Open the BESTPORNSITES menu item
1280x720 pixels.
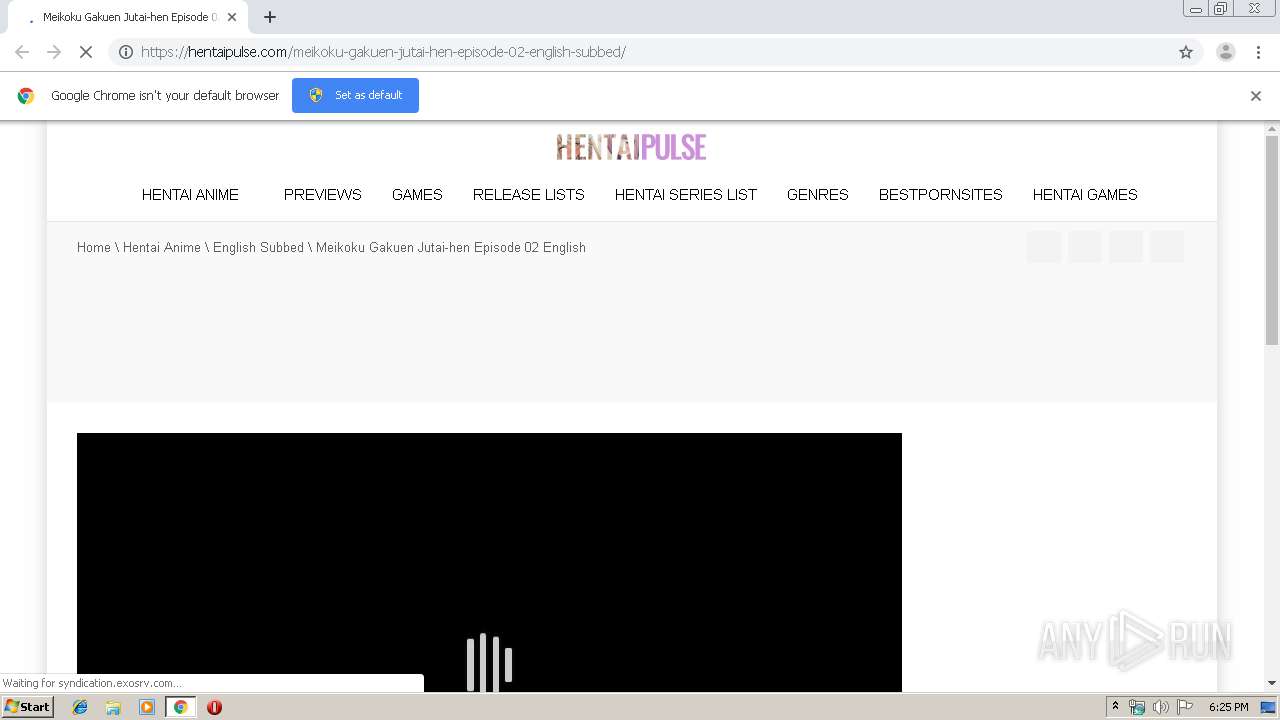(x=940, y=195)
